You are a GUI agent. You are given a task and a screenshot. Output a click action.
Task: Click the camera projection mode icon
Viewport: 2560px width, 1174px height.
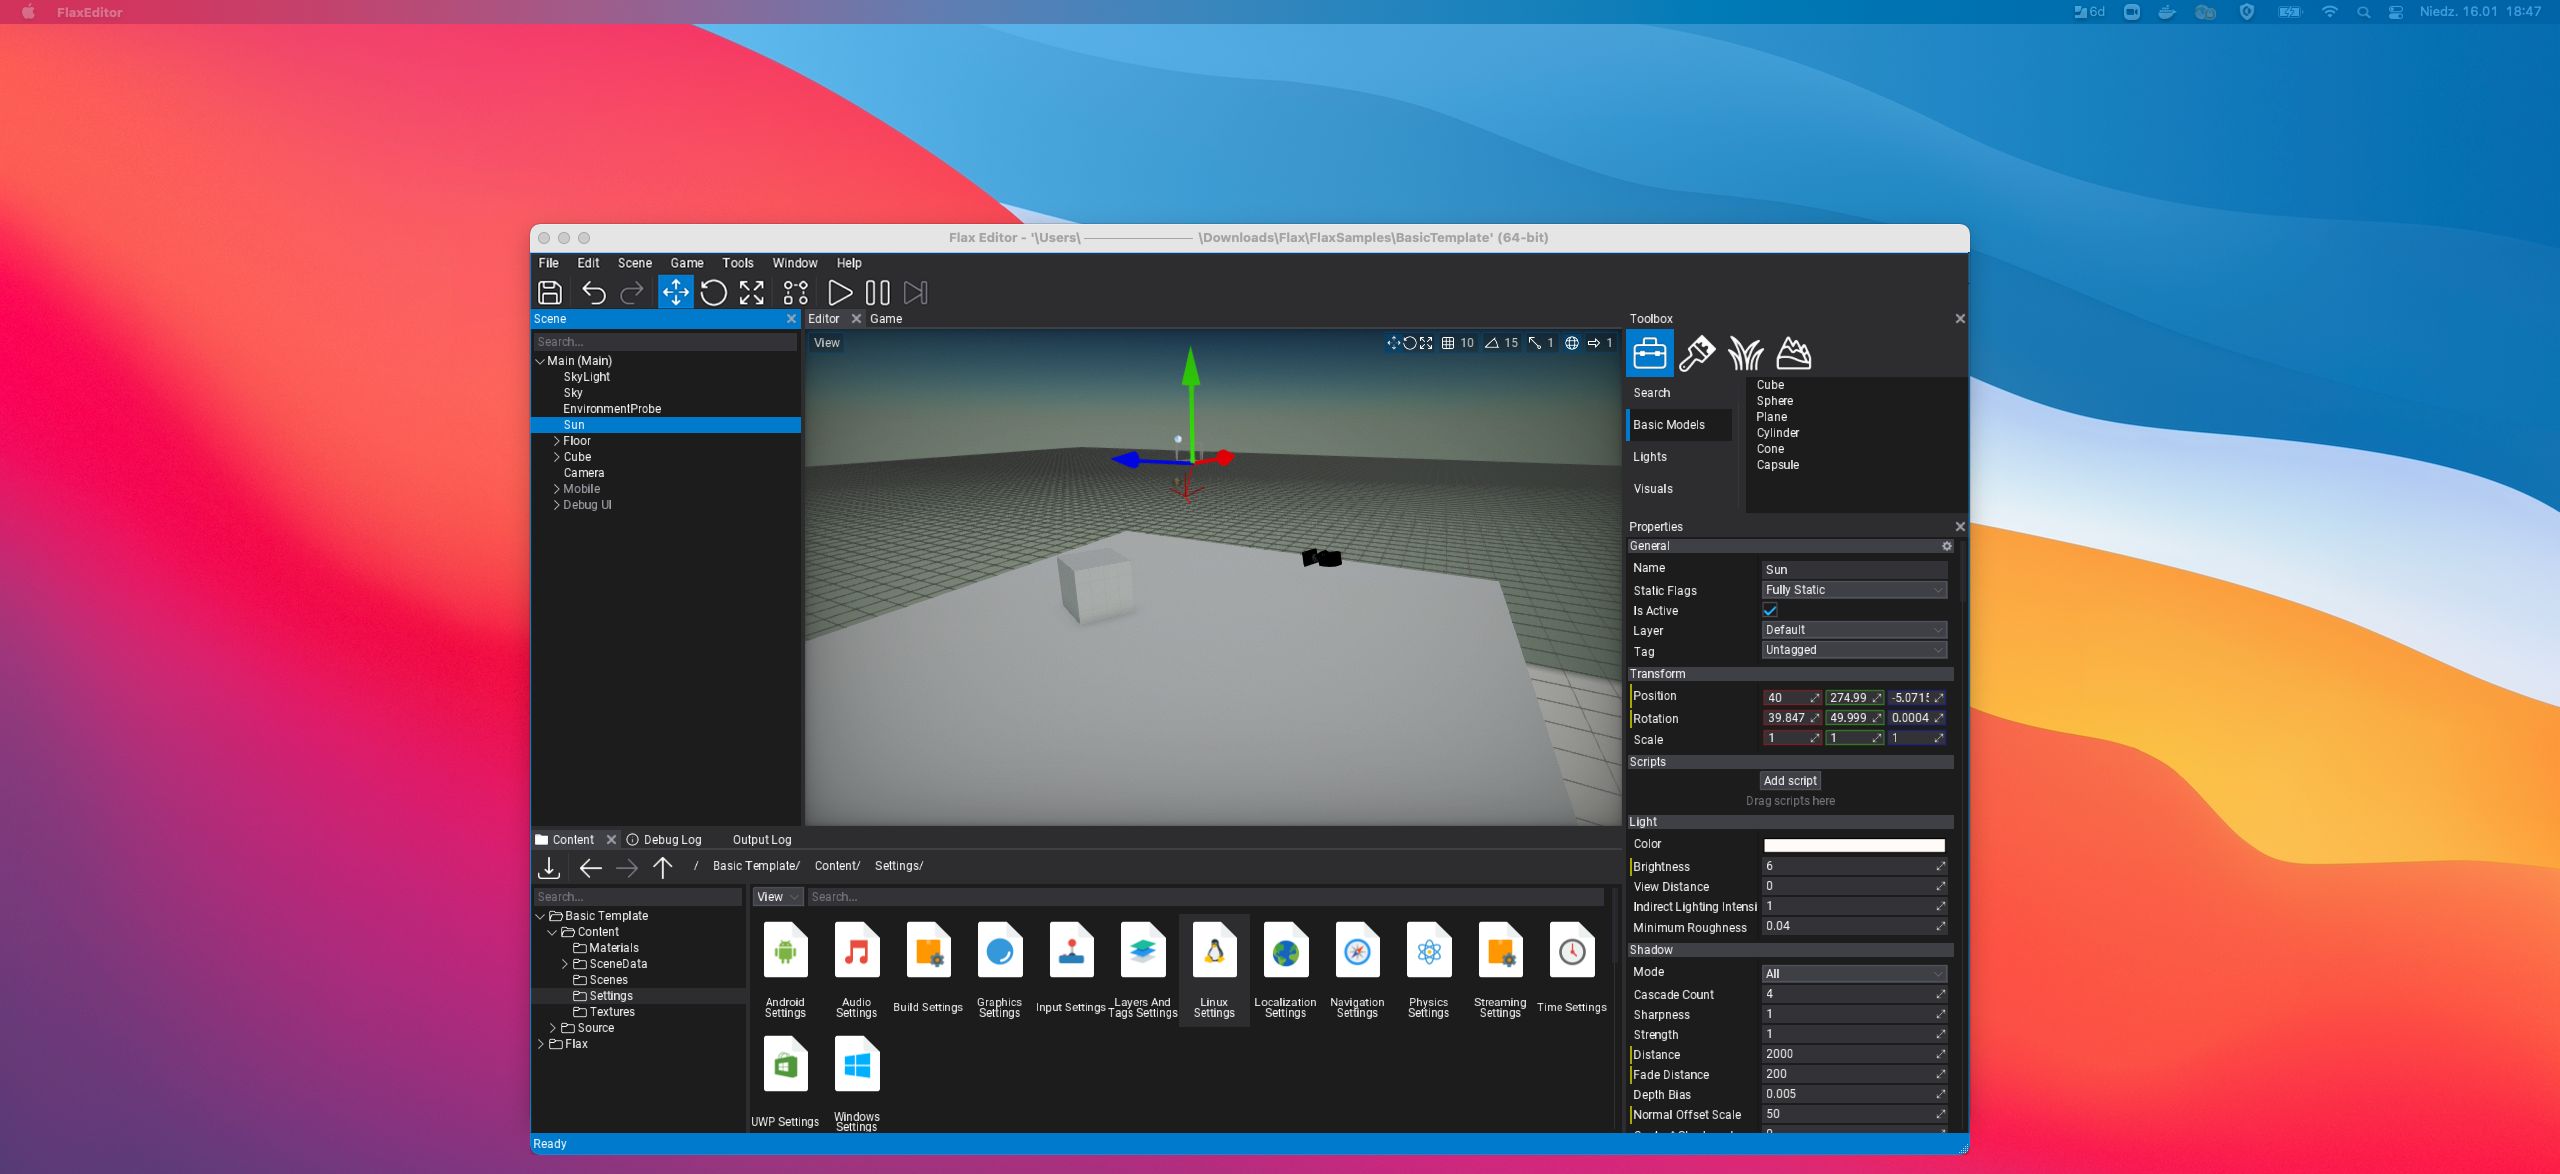tap(1571, 341)
